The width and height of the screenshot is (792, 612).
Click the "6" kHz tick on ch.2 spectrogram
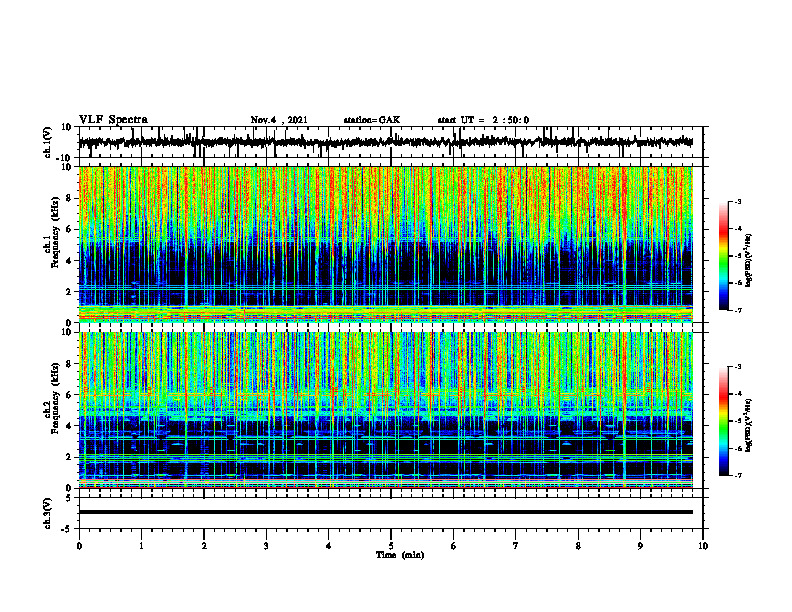click(69, 394)
